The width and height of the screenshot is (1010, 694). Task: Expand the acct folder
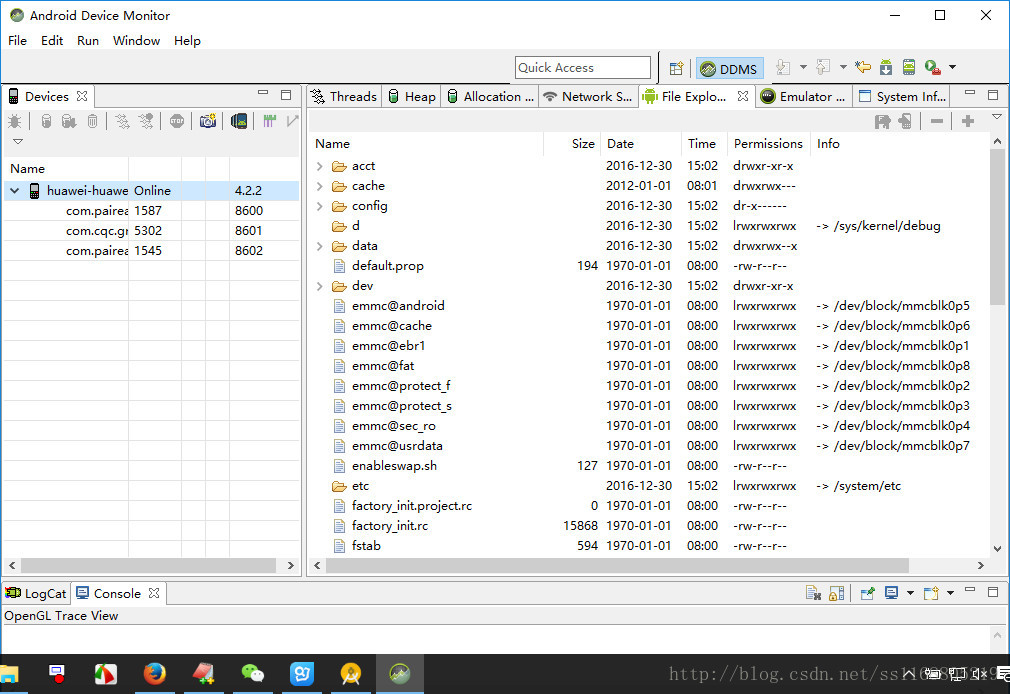point(319,166)
